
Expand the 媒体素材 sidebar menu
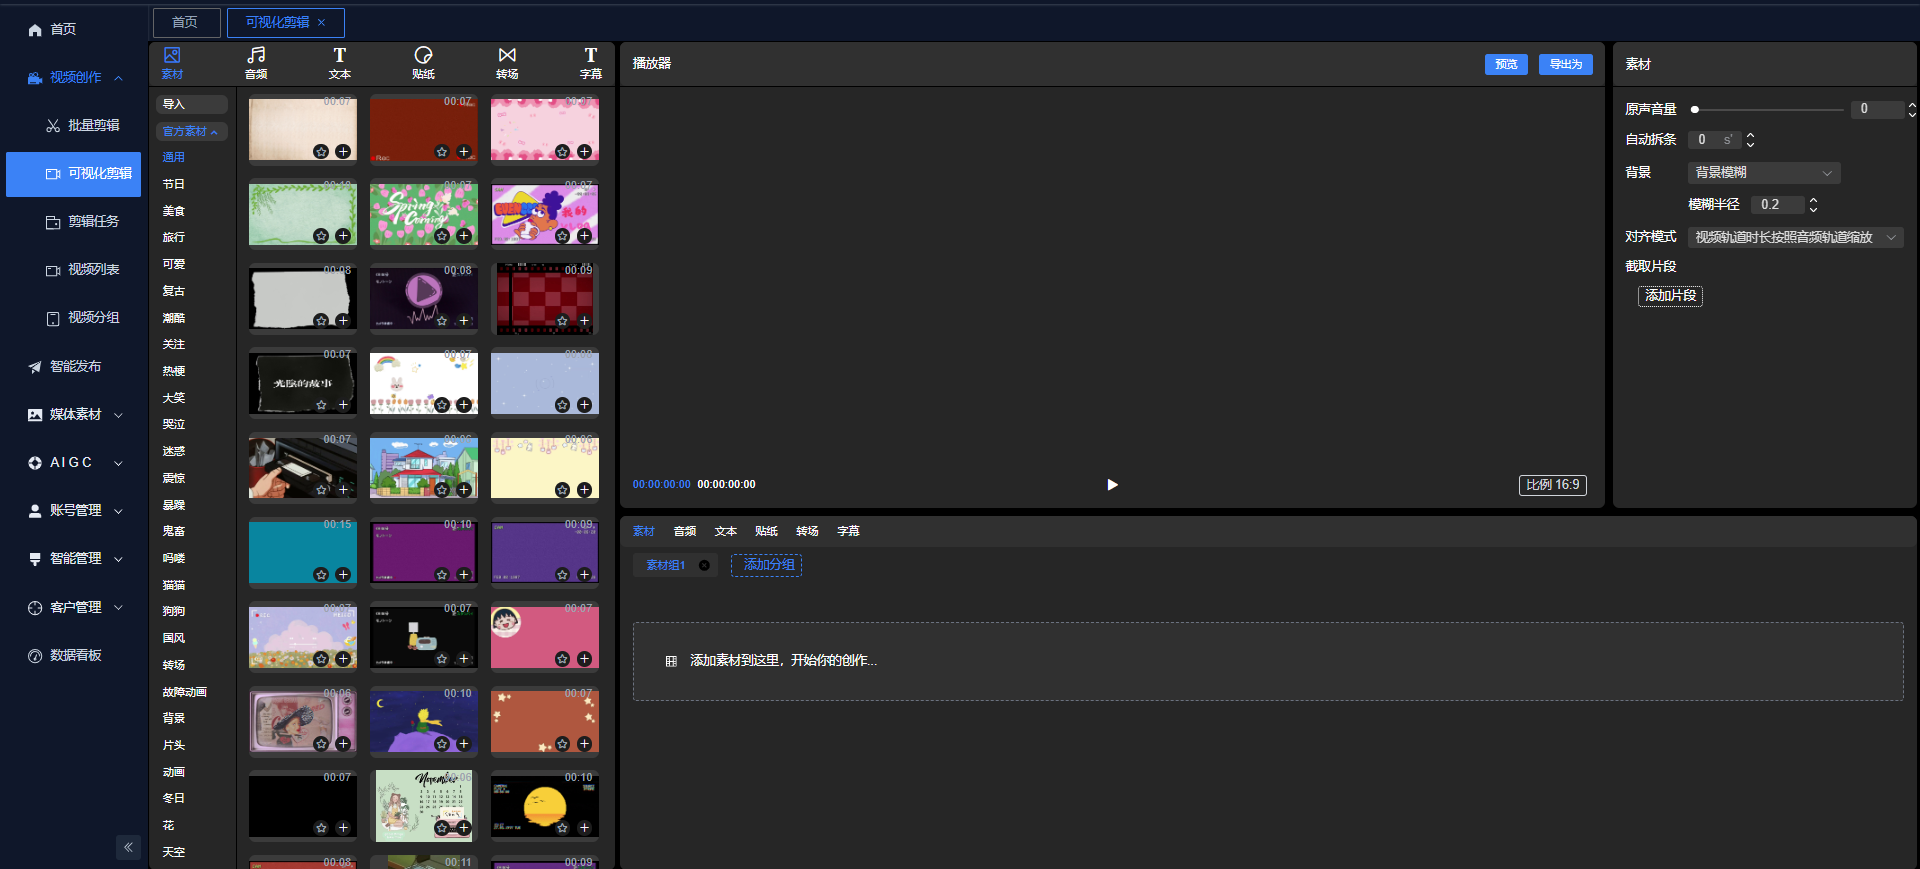click(x=76, y=414)
